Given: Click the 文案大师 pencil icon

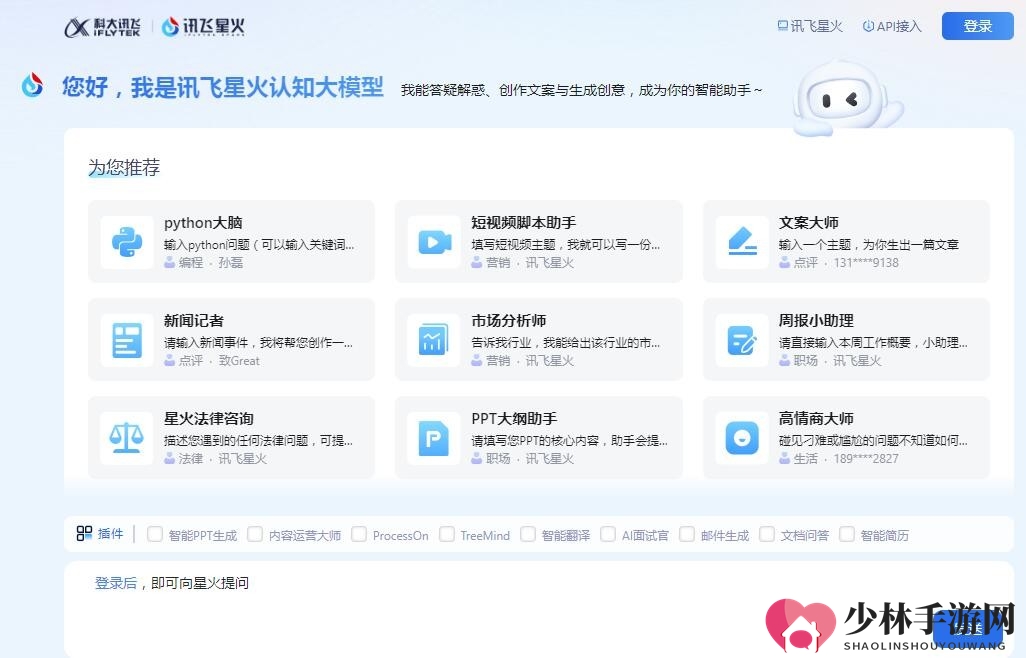Looking at the screenshot, I should click(742, 242).
